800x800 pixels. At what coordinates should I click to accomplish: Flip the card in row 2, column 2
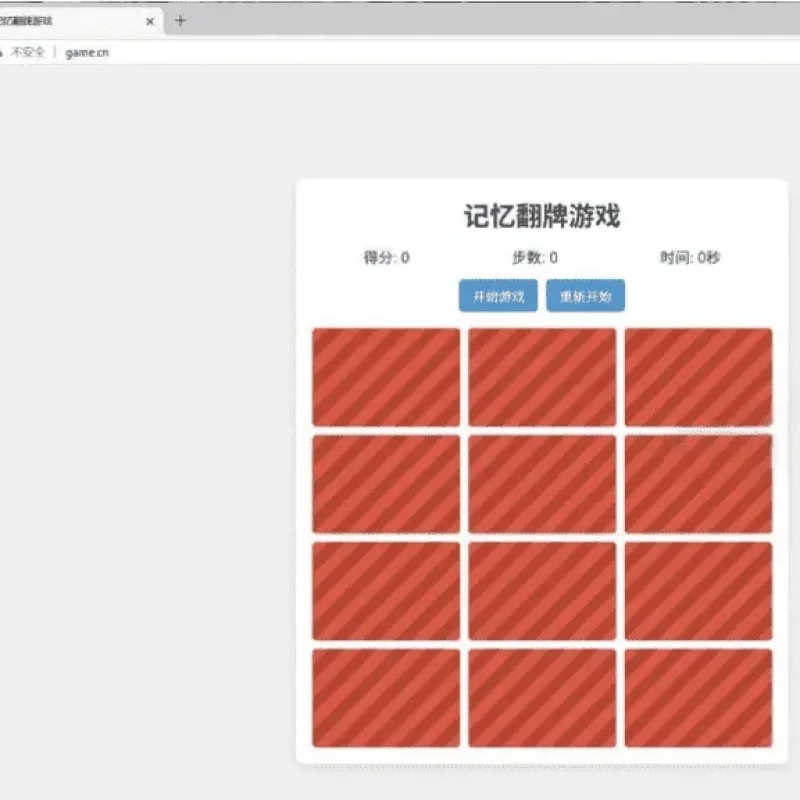click(x=542, y=484)
